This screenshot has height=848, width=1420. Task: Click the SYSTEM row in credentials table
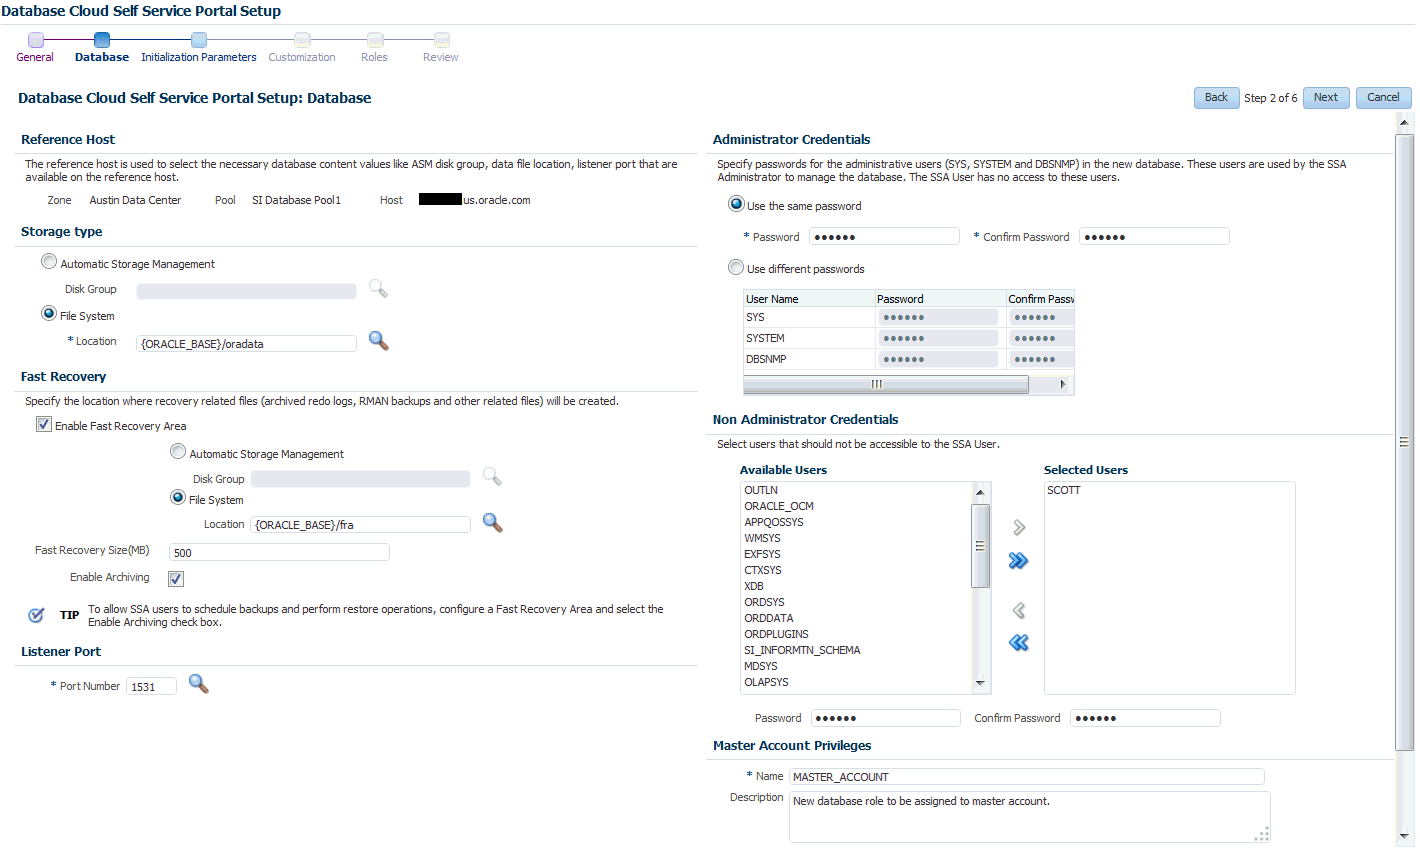[909, 338]
